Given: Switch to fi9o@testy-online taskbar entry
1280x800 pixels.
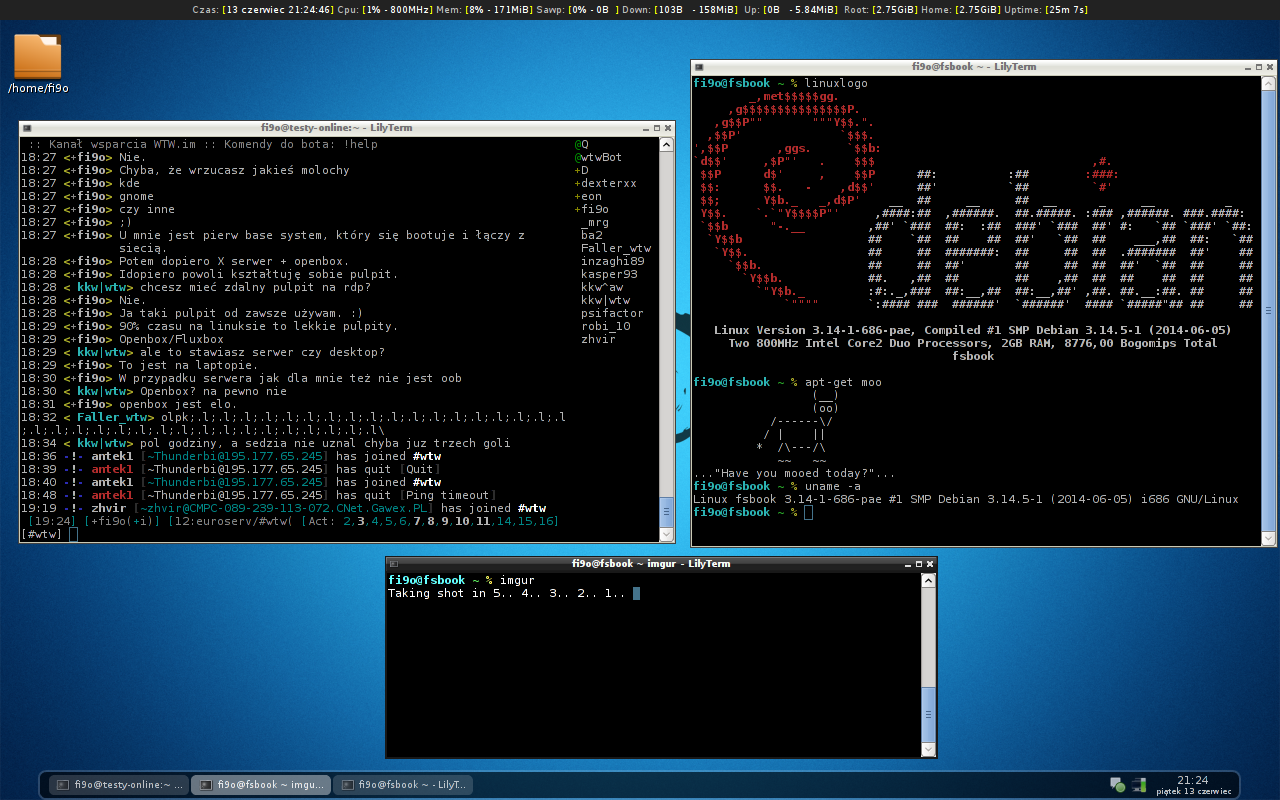Looking at the screenshot, I should coord(119,785).
